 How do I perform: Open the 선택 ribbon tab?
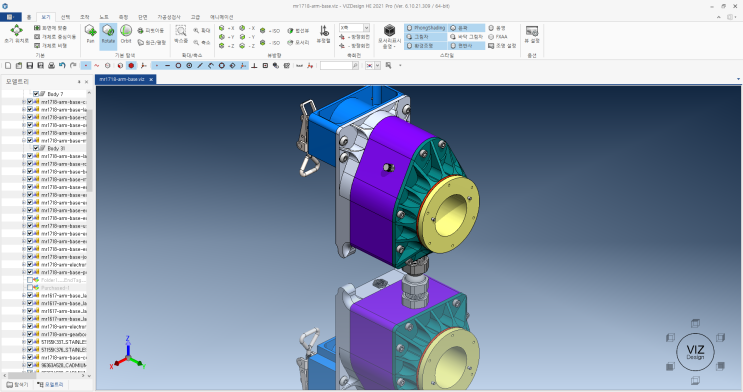(65, 17)
